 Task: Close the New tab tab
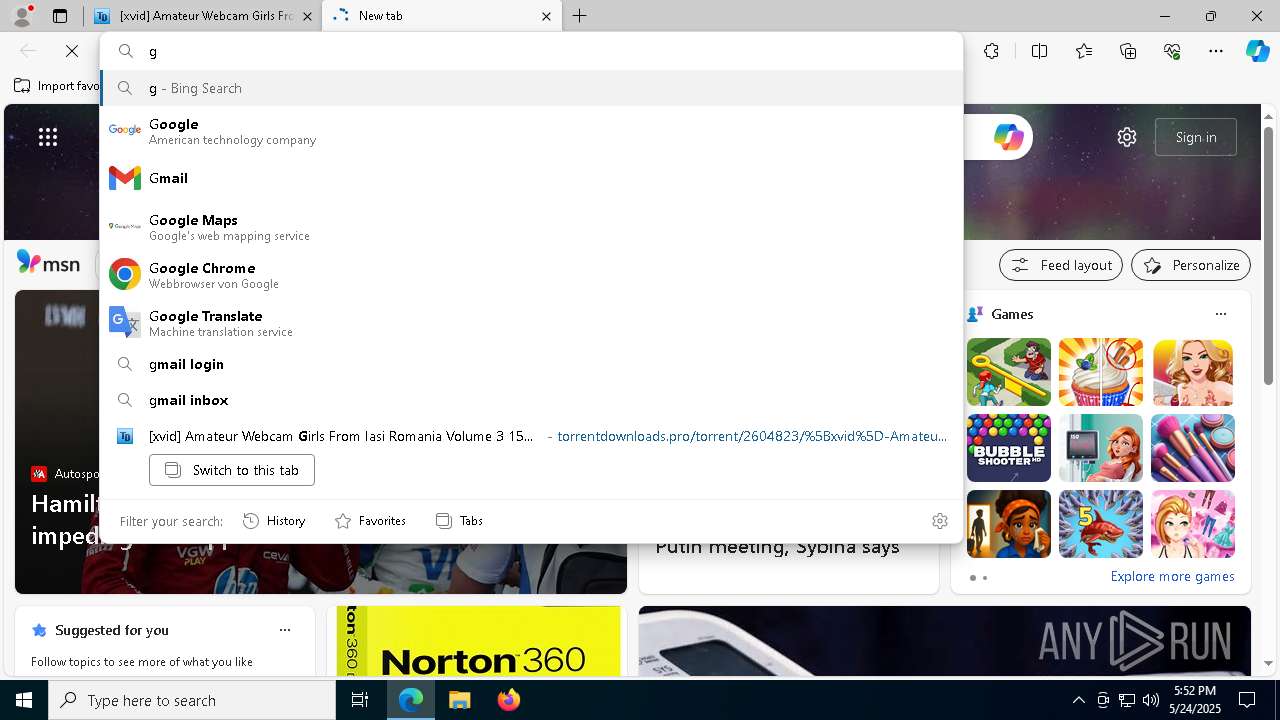[546, 16]
